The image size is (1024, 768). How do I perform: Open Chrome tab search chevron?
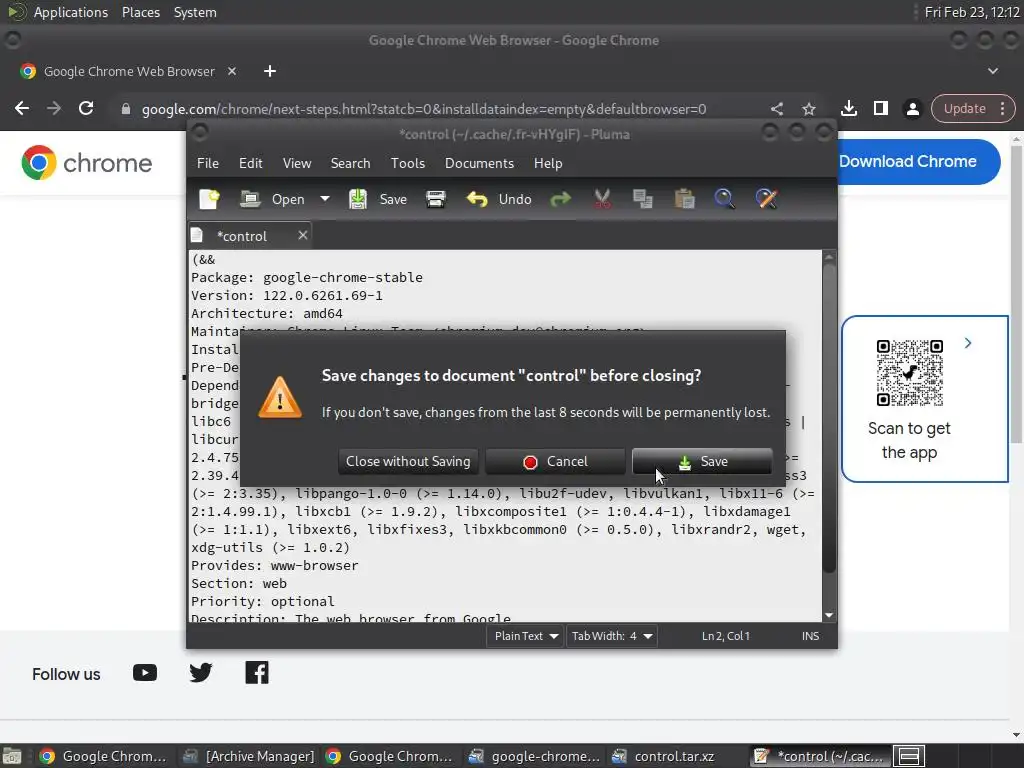pos(993,71)
